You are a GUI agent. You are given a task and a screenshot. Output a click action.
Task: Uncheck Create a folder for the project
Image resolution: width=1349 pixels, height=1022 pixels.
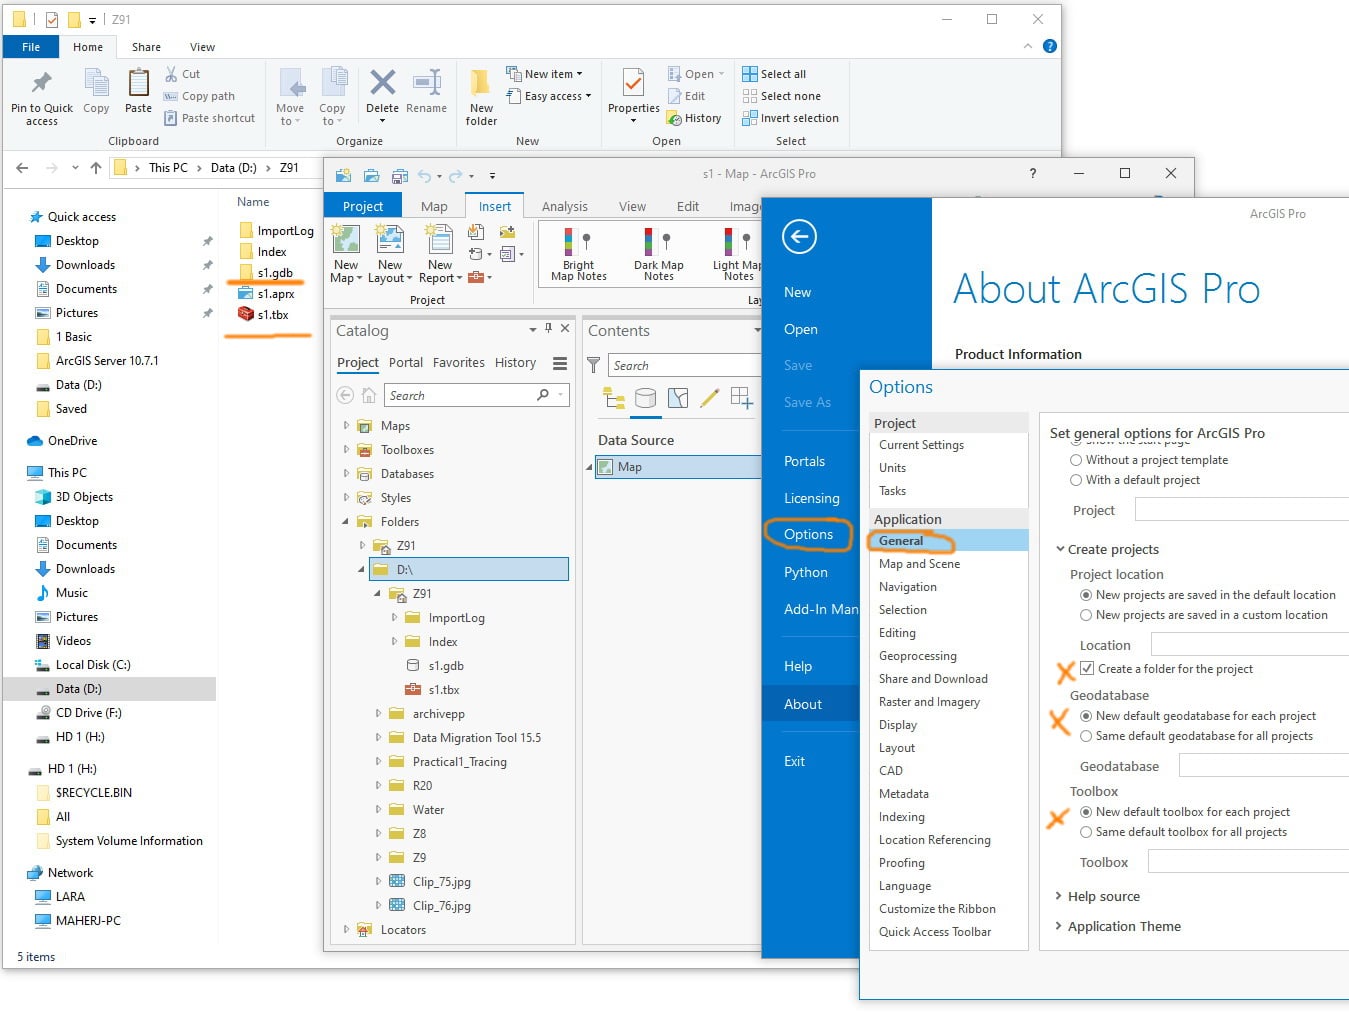coord(1087,669)
